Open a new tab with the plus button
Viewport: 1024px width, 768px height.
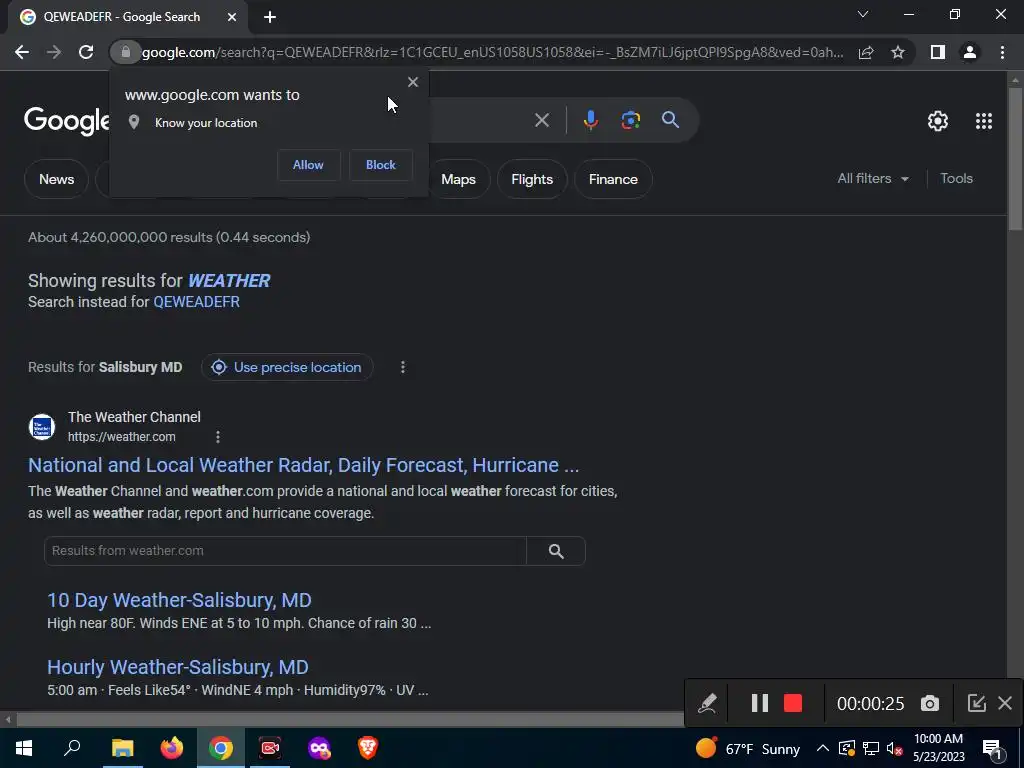pyautogui.click(x=270, y=17)
